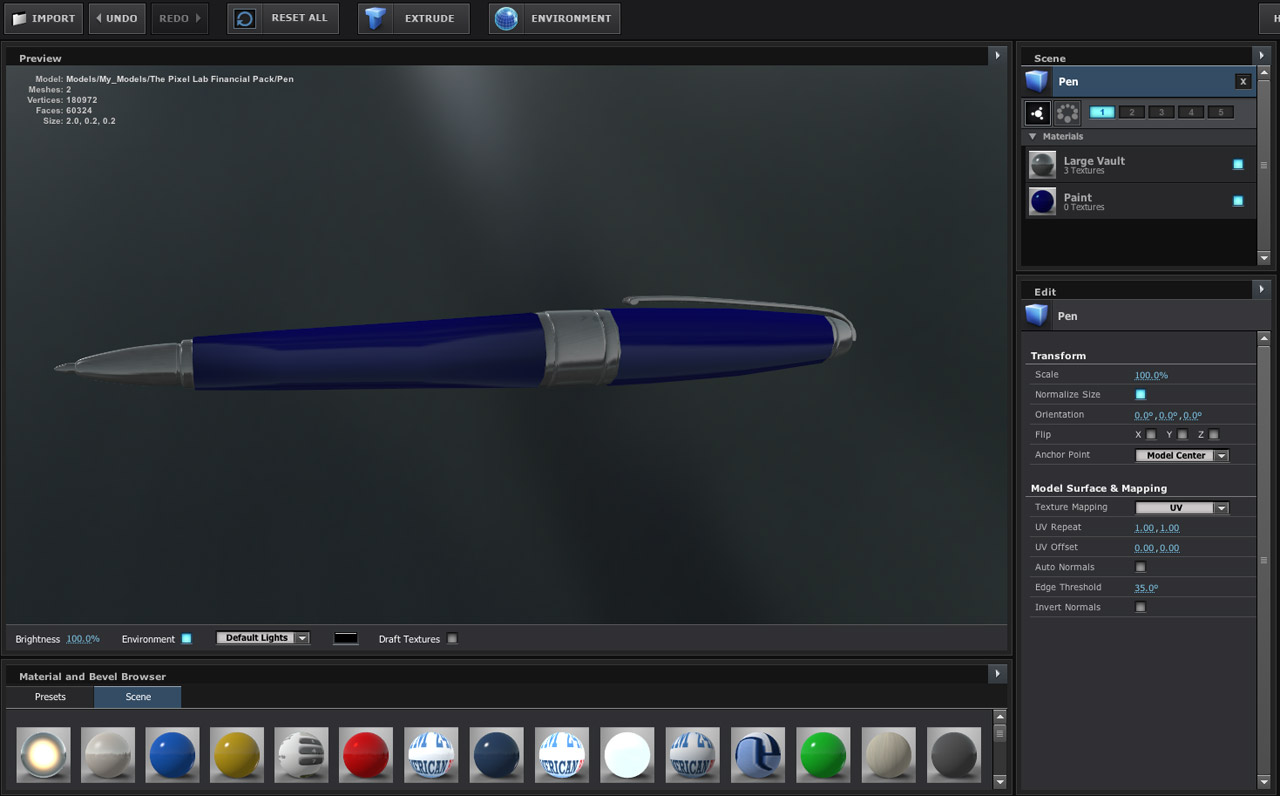Remove Pen model with X button
Image resolution: width=1280 pixels, height=796 pixels.
(1243, 81)
